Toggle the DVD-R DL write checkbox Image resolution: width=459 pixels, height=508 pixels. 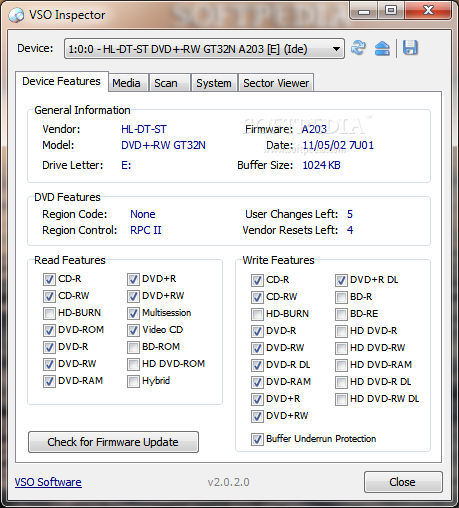click(x=257, y=365)
